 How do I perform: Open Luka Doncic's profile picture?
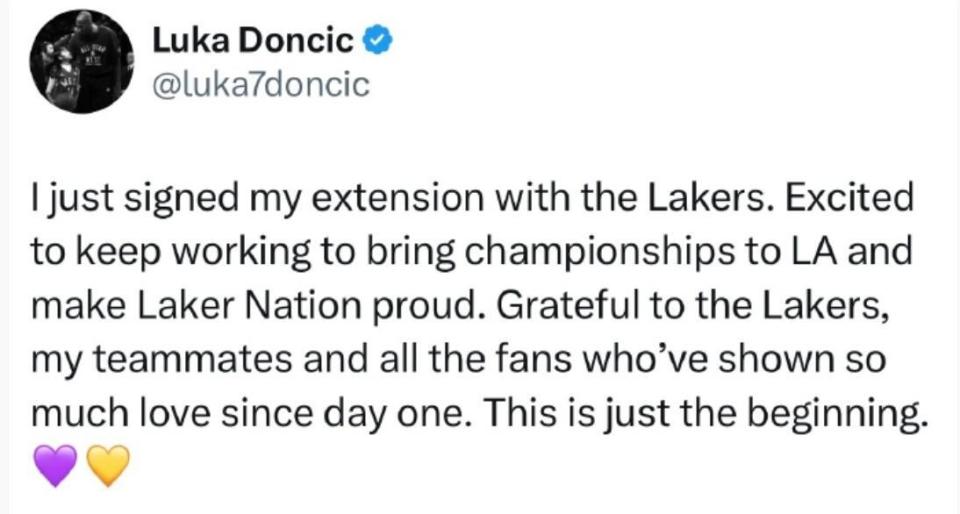(x=81, y=61)
